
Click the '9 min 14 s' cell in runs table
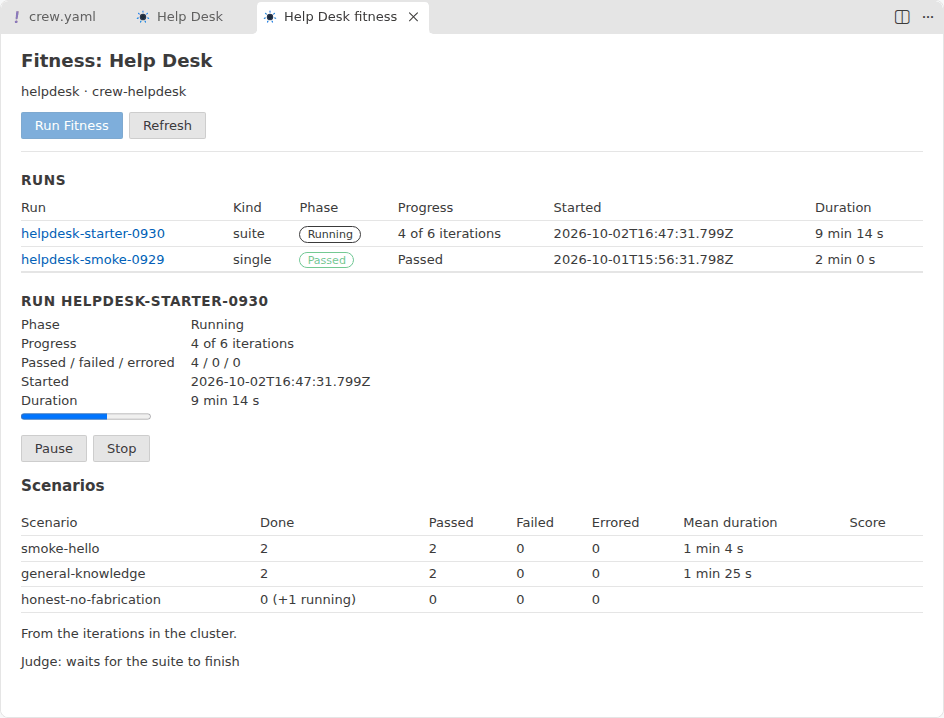click(849, 234)
